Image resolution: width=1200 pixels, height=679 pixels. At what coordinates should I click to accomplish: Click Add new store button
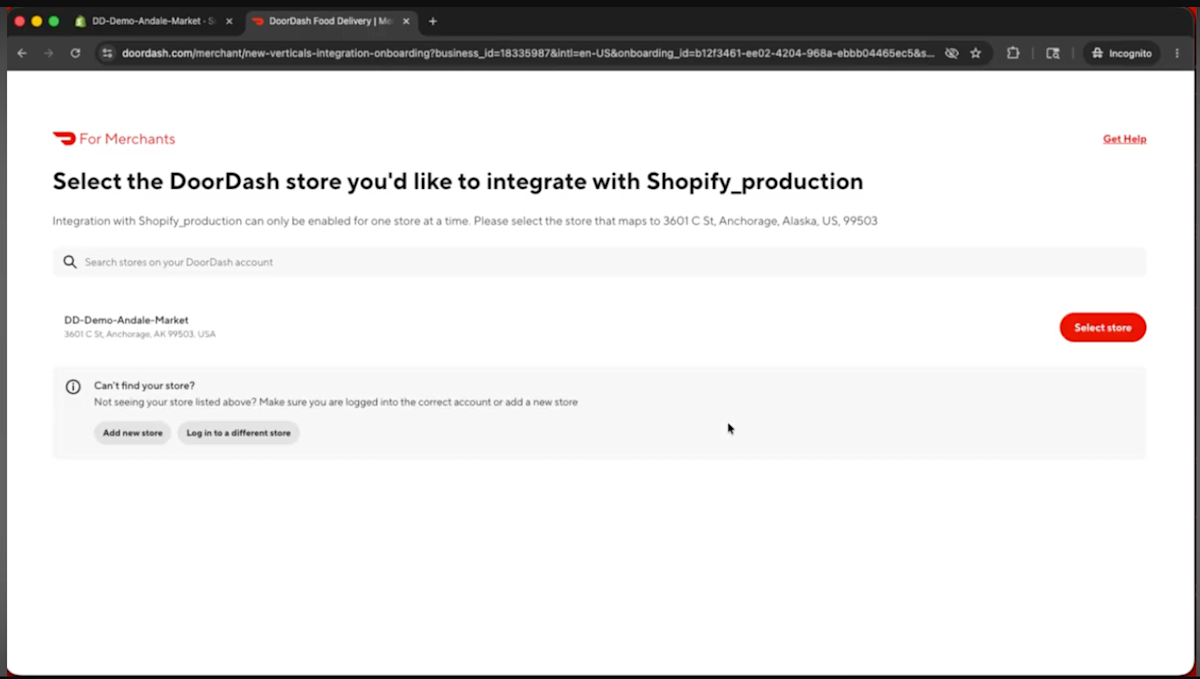(x=132, y=433)
